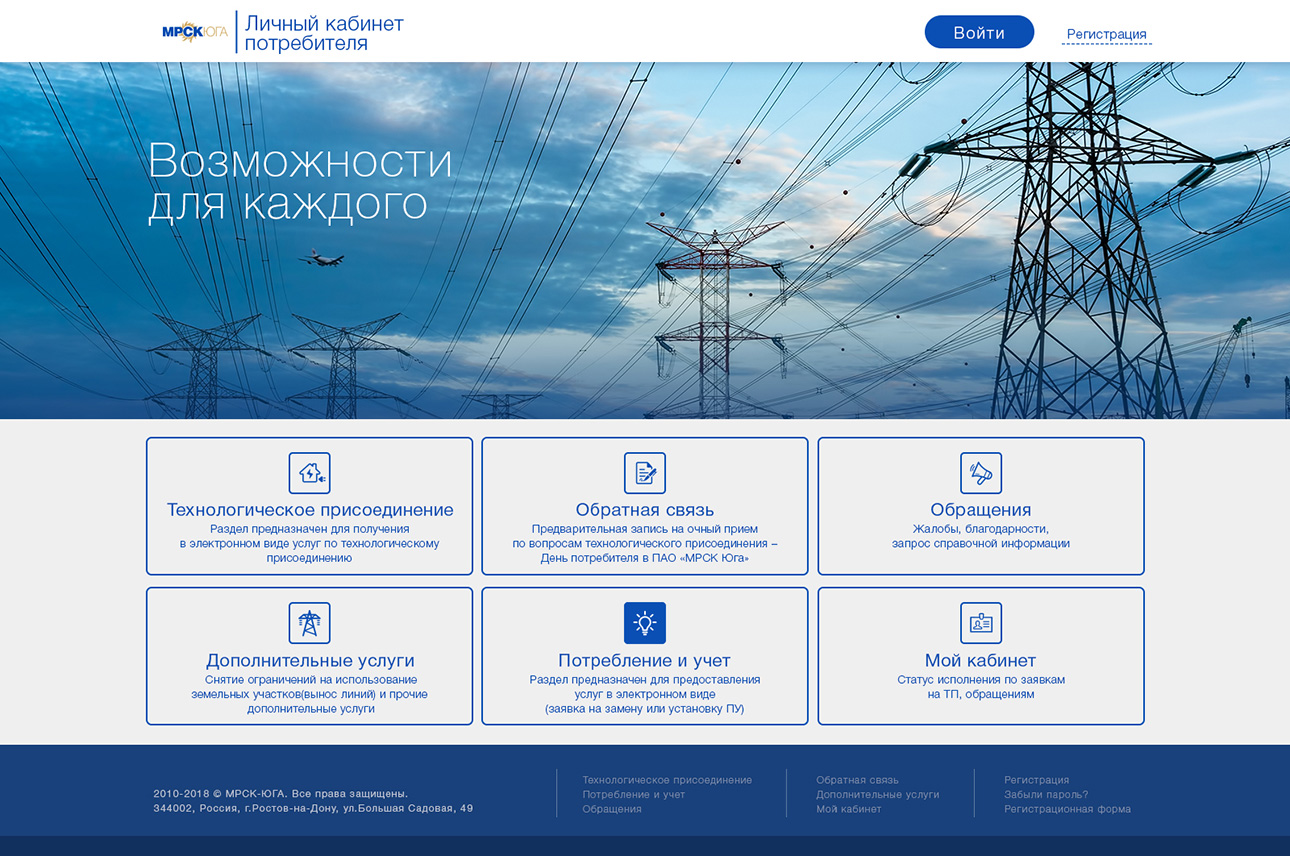Open footer link Забыли пароль?
The width and height of the screenshot is (1290, 856).
tap(1046, 794)
